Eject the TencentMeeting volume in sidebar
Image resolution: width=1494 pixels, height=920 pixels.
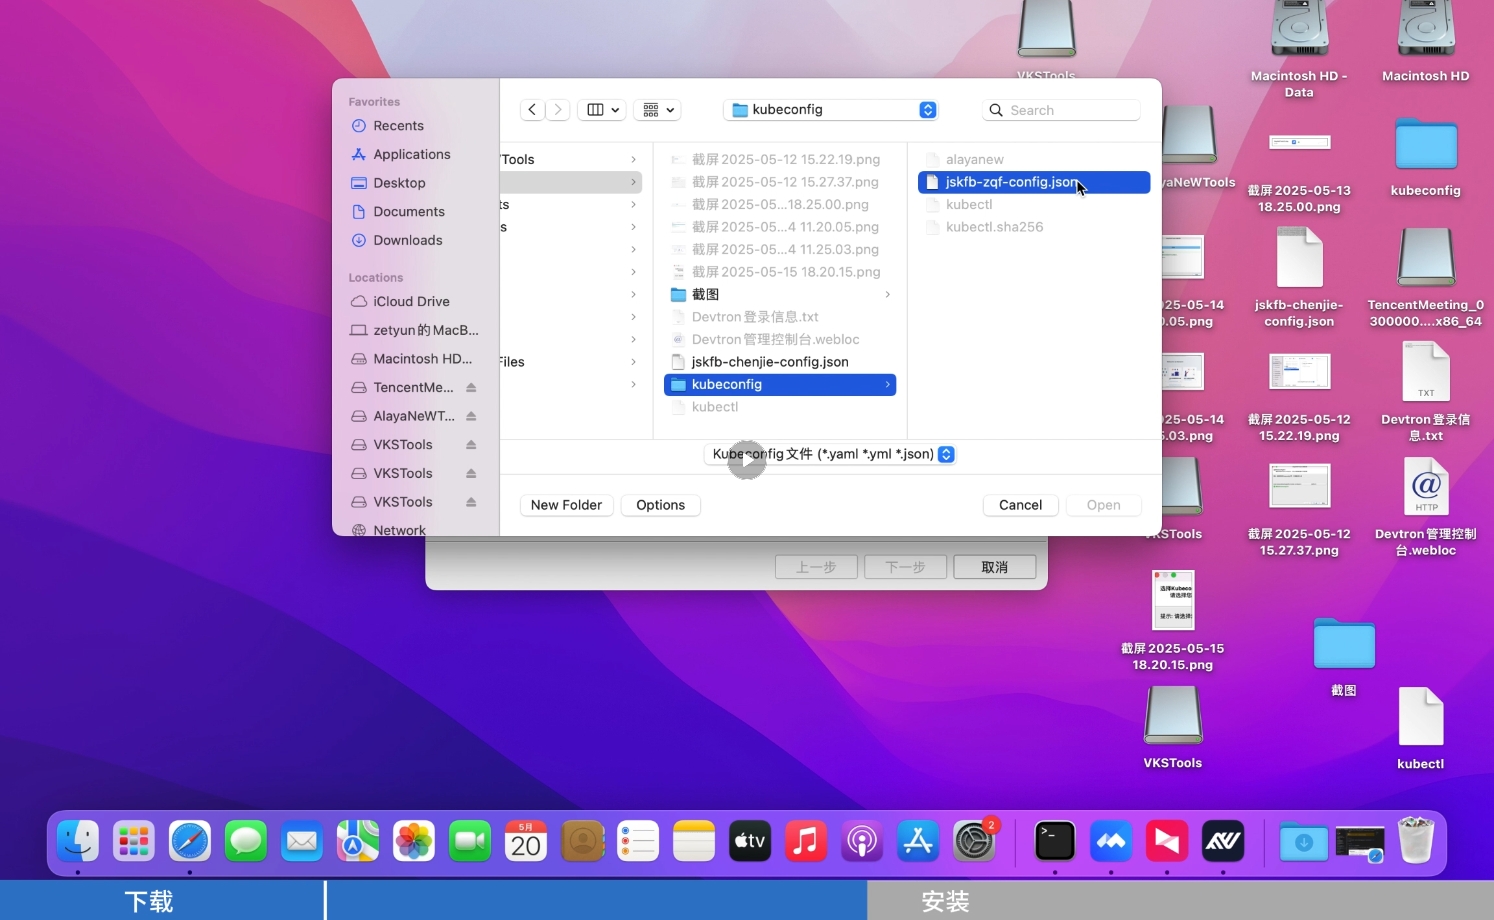[471, 388]
